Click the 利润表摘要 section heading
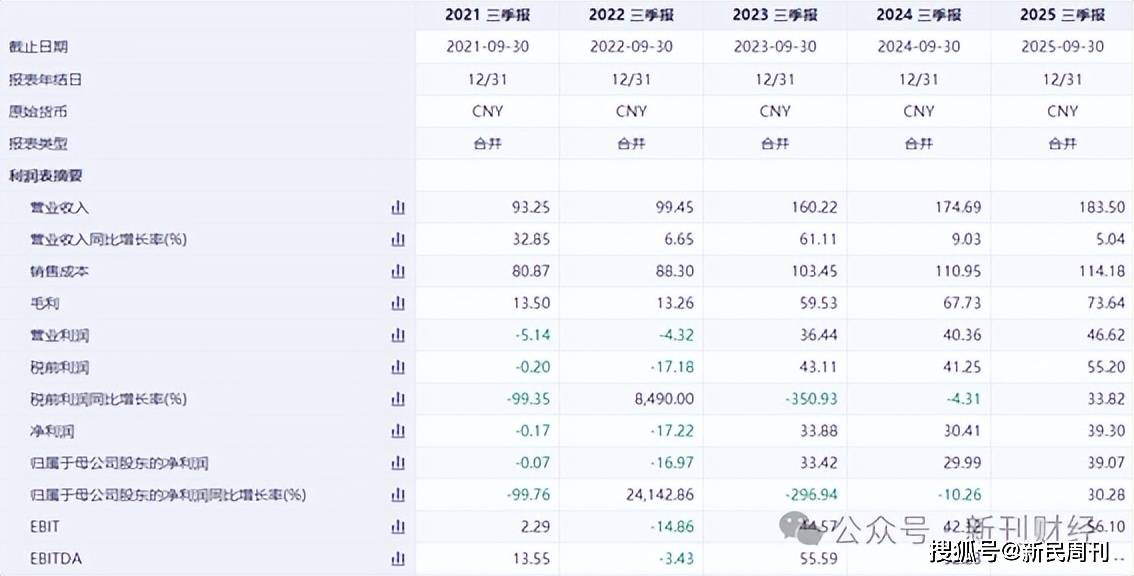The width and height of the screenshot is (1134, 576). (x=46, y=176)
